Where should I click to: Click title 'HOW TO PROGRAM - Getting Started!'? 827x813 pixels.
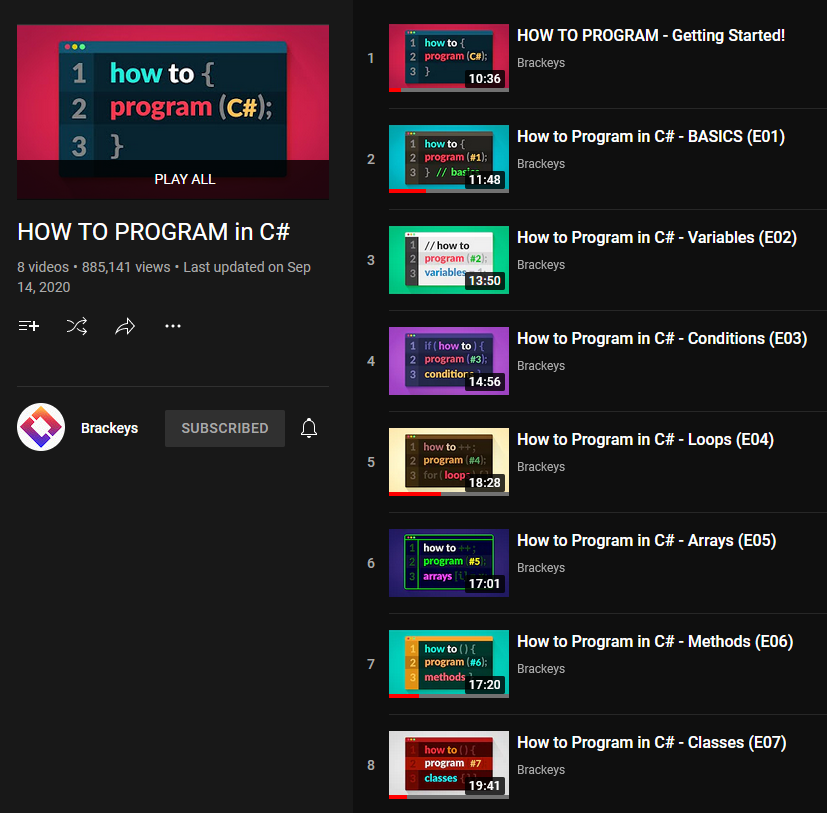pos(651,35)
